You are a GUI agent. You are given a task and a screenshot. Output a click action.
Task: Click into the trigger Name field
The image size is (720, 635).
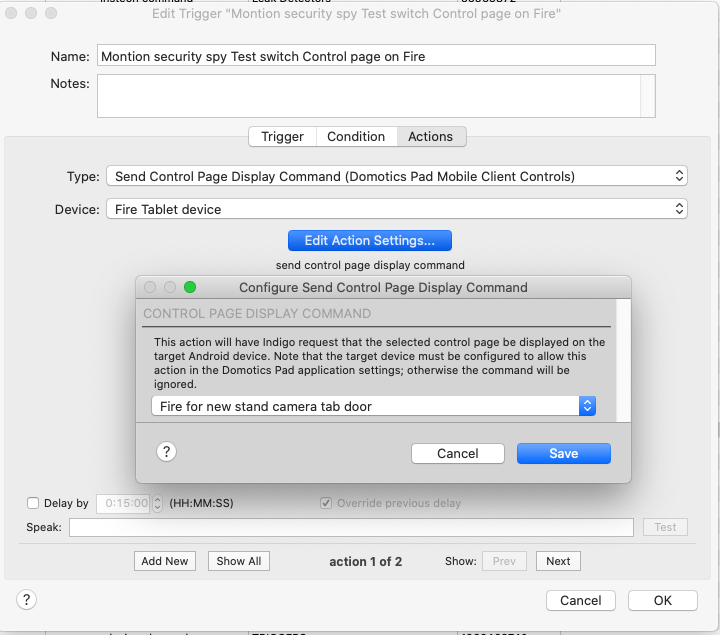pyautogui.click(x=376, y=56)
